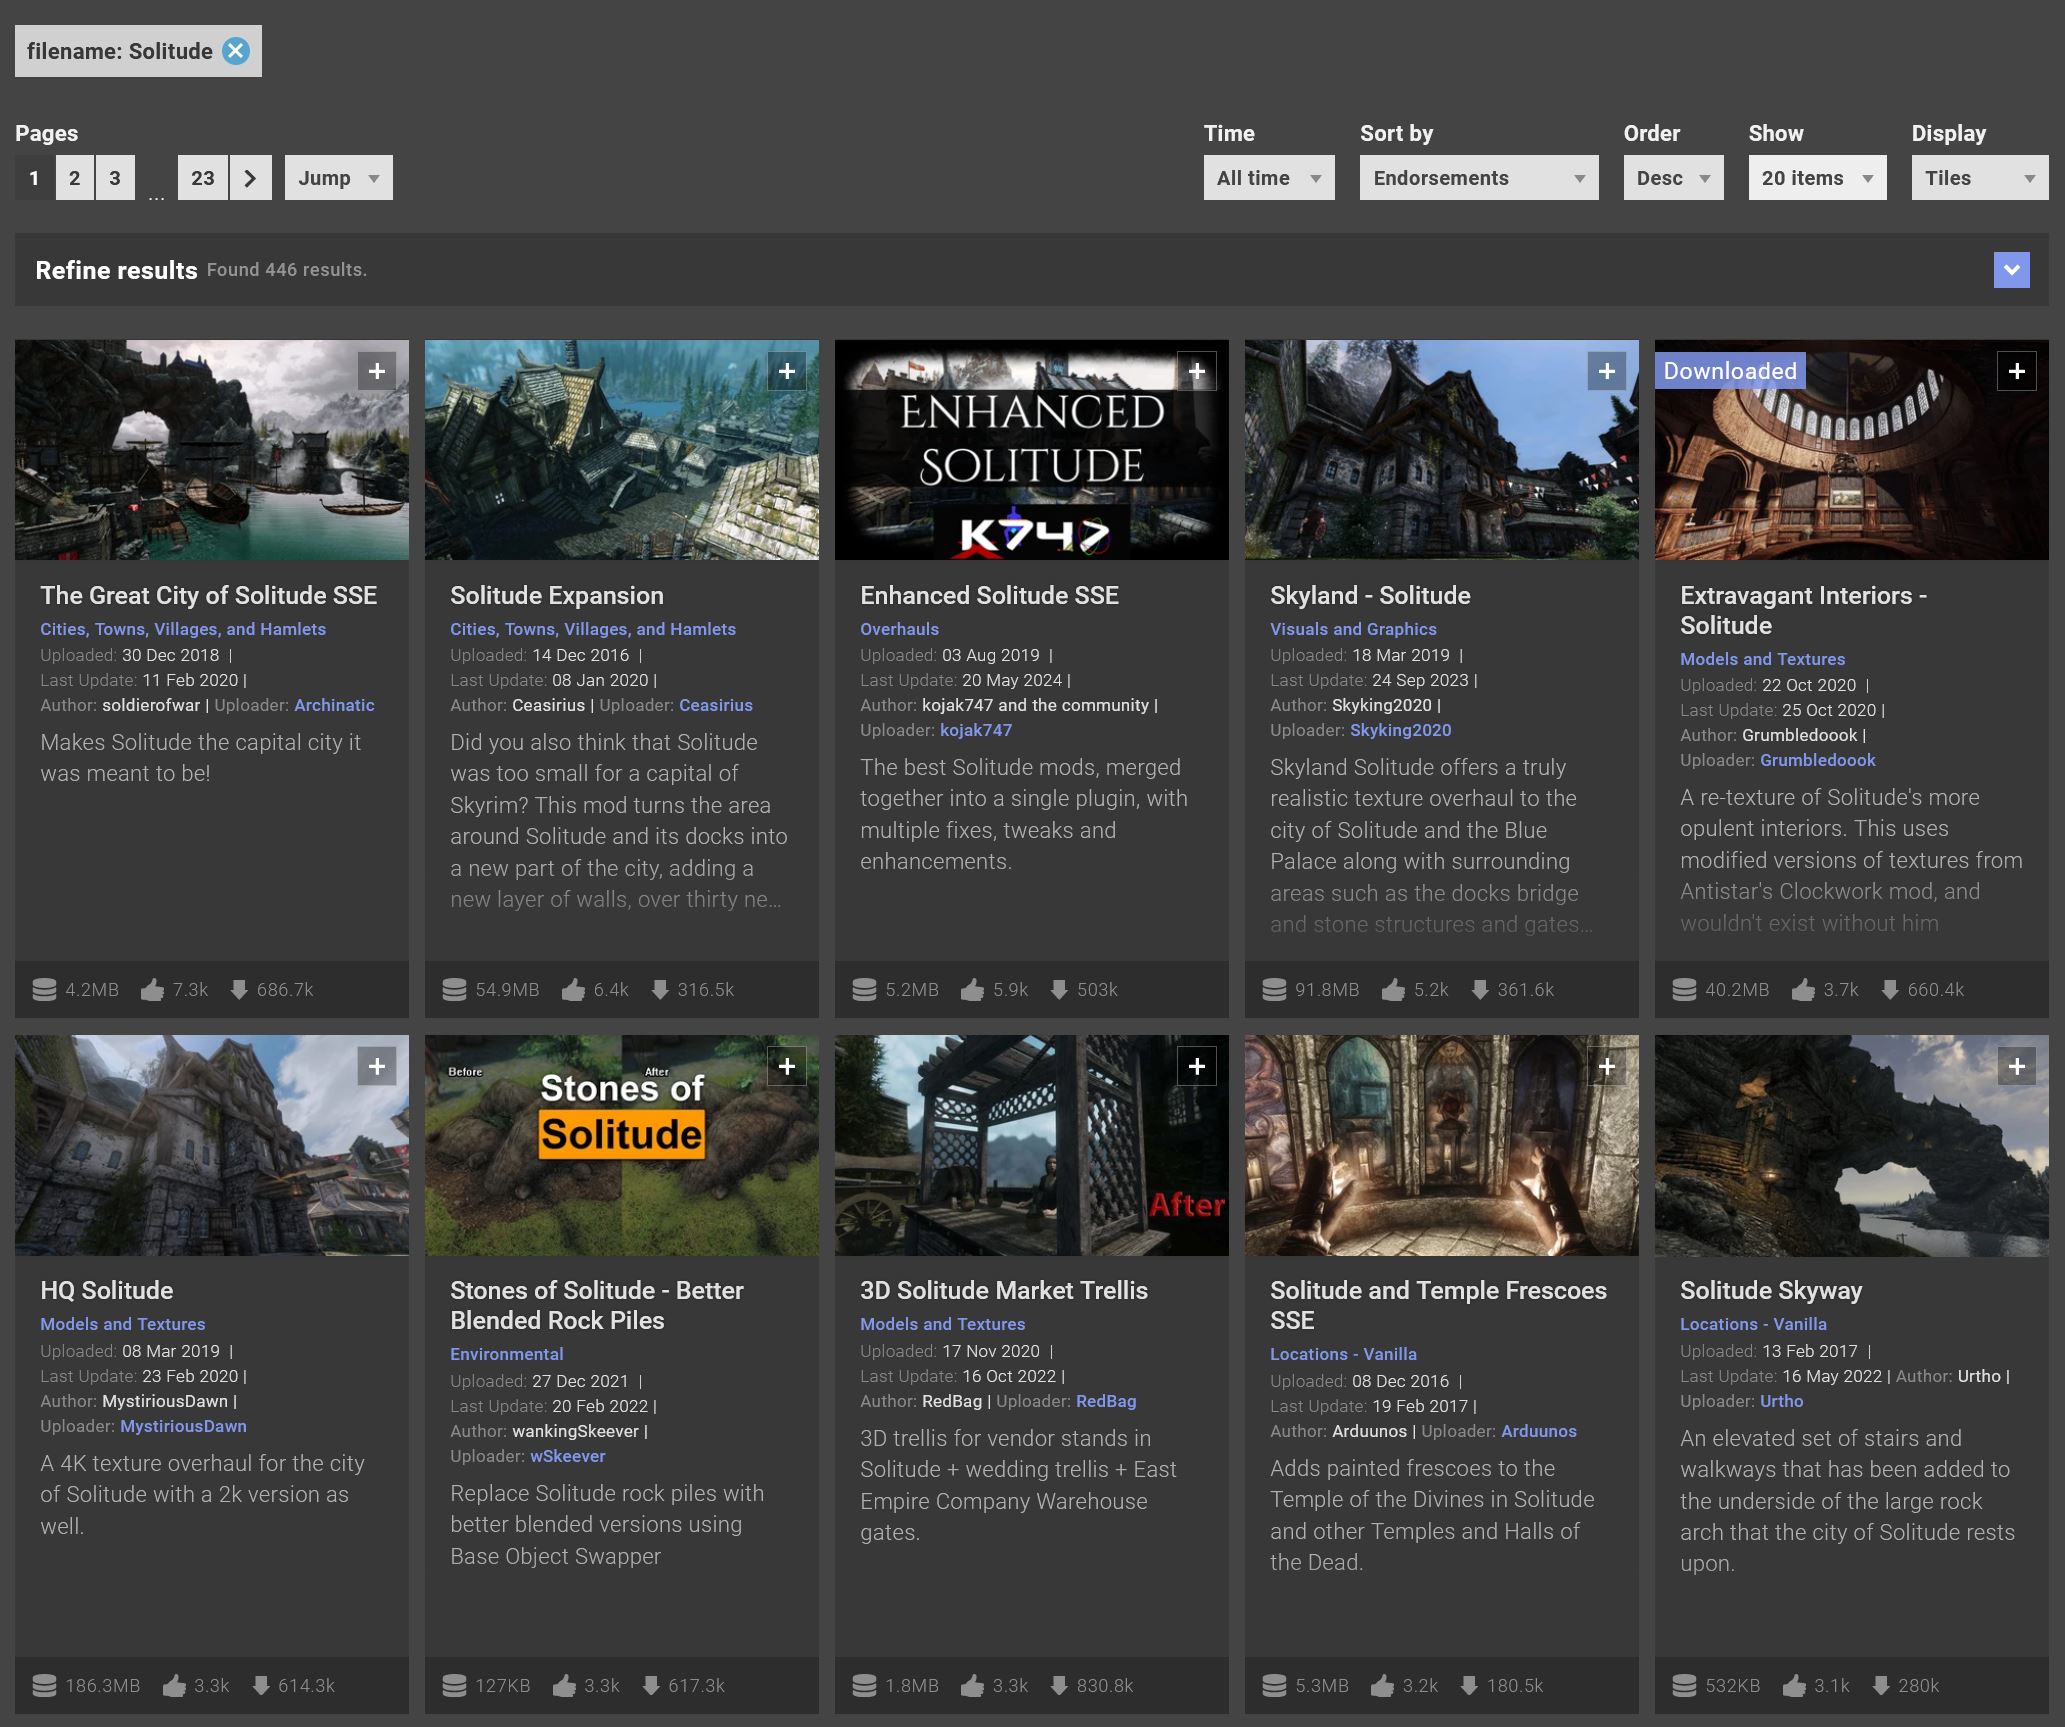Open the Time All time dropdown
Screen dimensions: 2065x1727
coord(1268,178)
